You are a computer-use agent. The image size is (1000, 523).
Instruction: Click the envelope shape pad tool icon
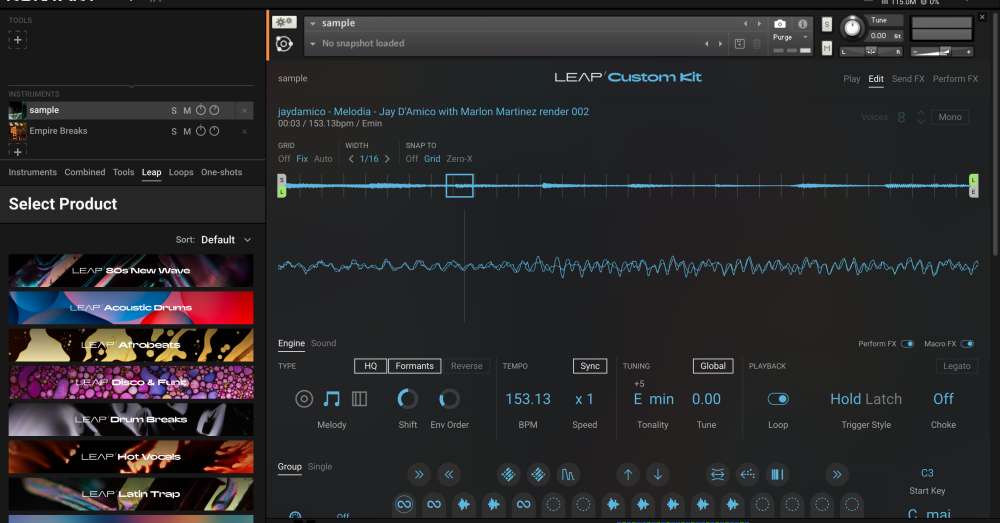click(x=568, y=475)
